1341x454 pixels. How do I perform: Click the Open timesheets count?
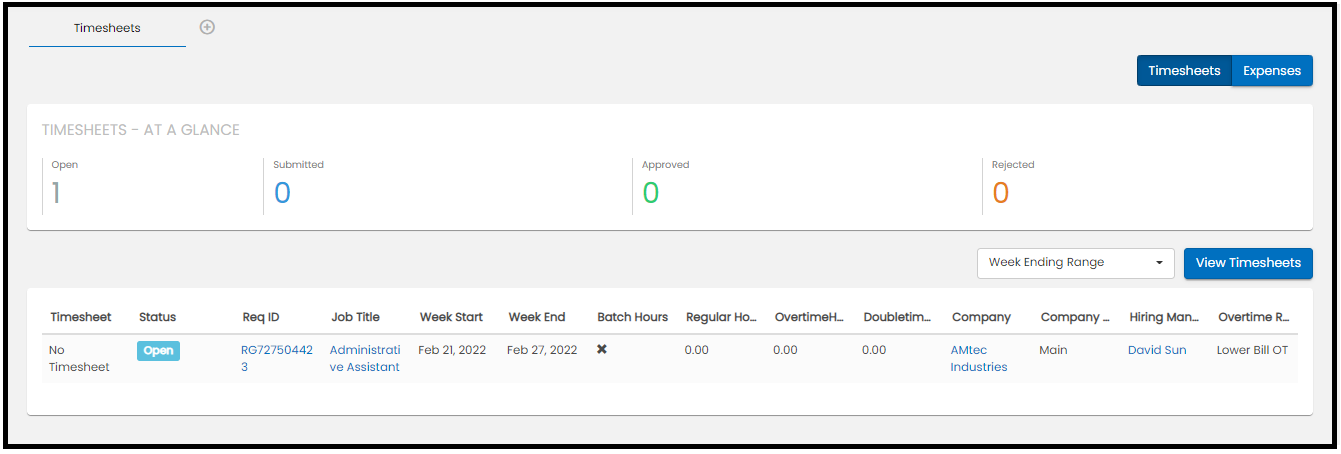(56, 193)
